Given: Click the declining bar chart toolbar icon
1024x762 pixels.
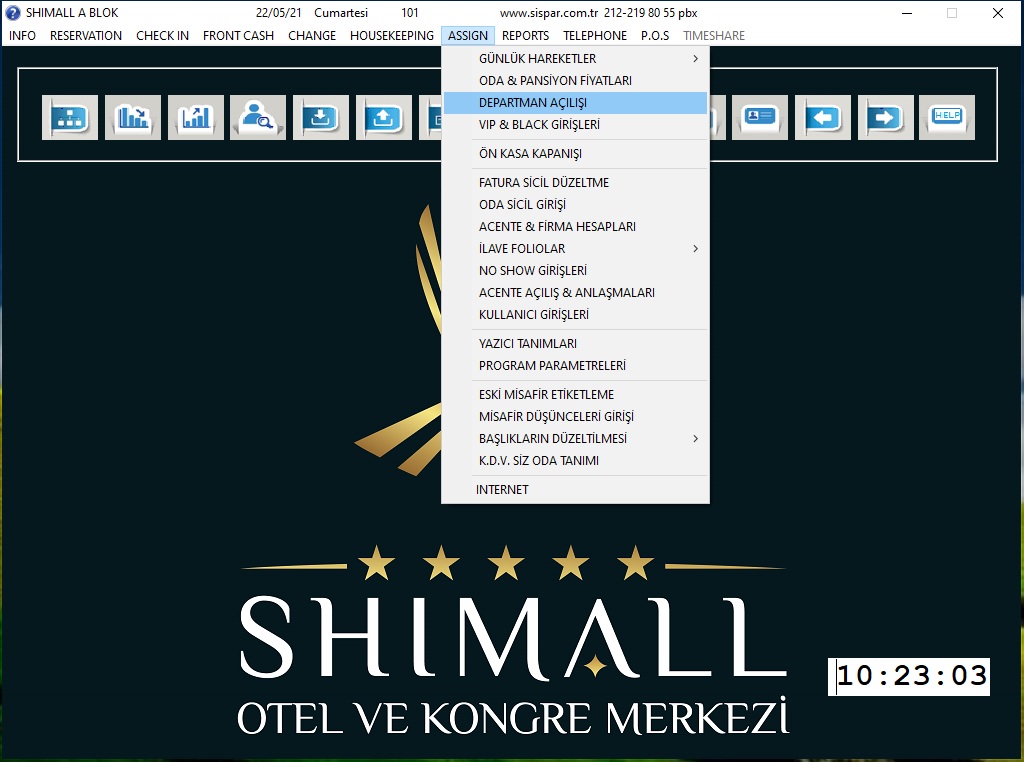Looking at the screenshot, I should (x=133, y=118).
